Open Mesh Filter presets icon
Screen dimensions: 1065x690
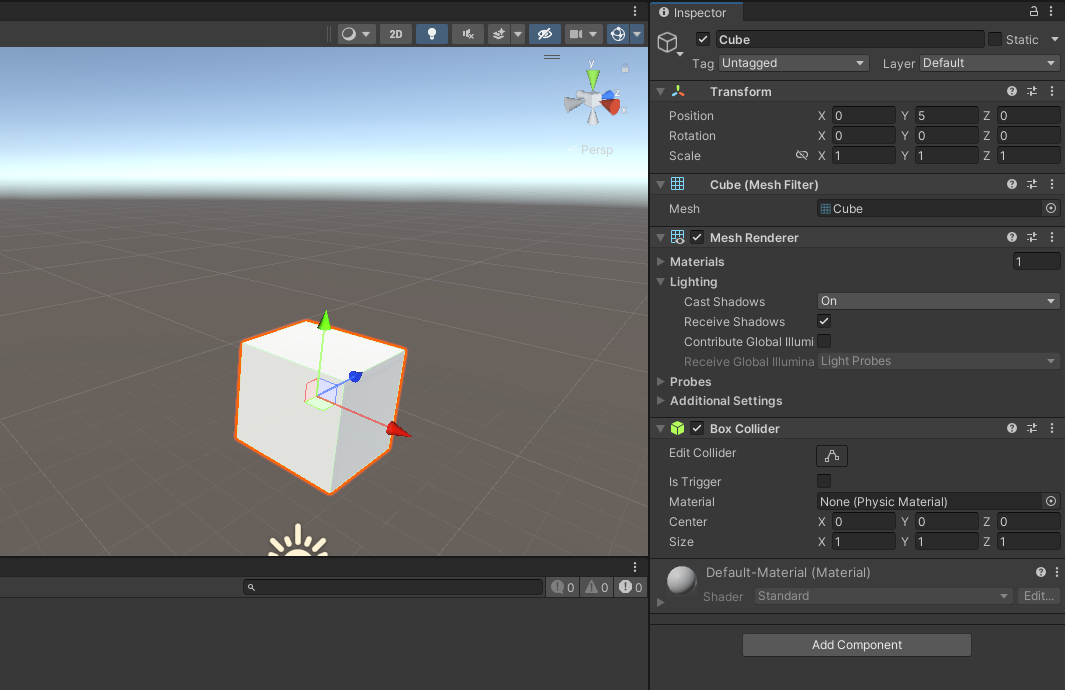(1032, 184)
